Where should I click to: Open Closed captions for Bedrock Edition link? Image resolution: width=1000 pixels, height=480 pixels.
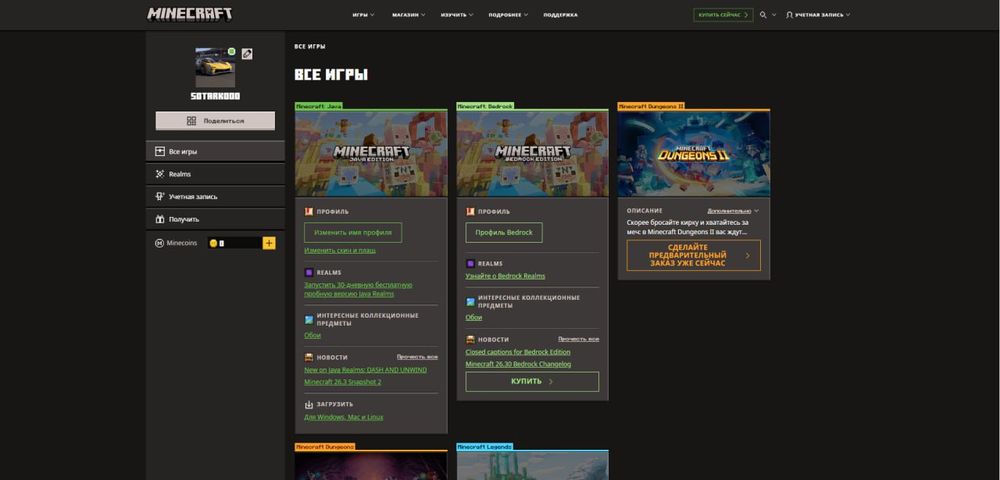click(518, 352)
